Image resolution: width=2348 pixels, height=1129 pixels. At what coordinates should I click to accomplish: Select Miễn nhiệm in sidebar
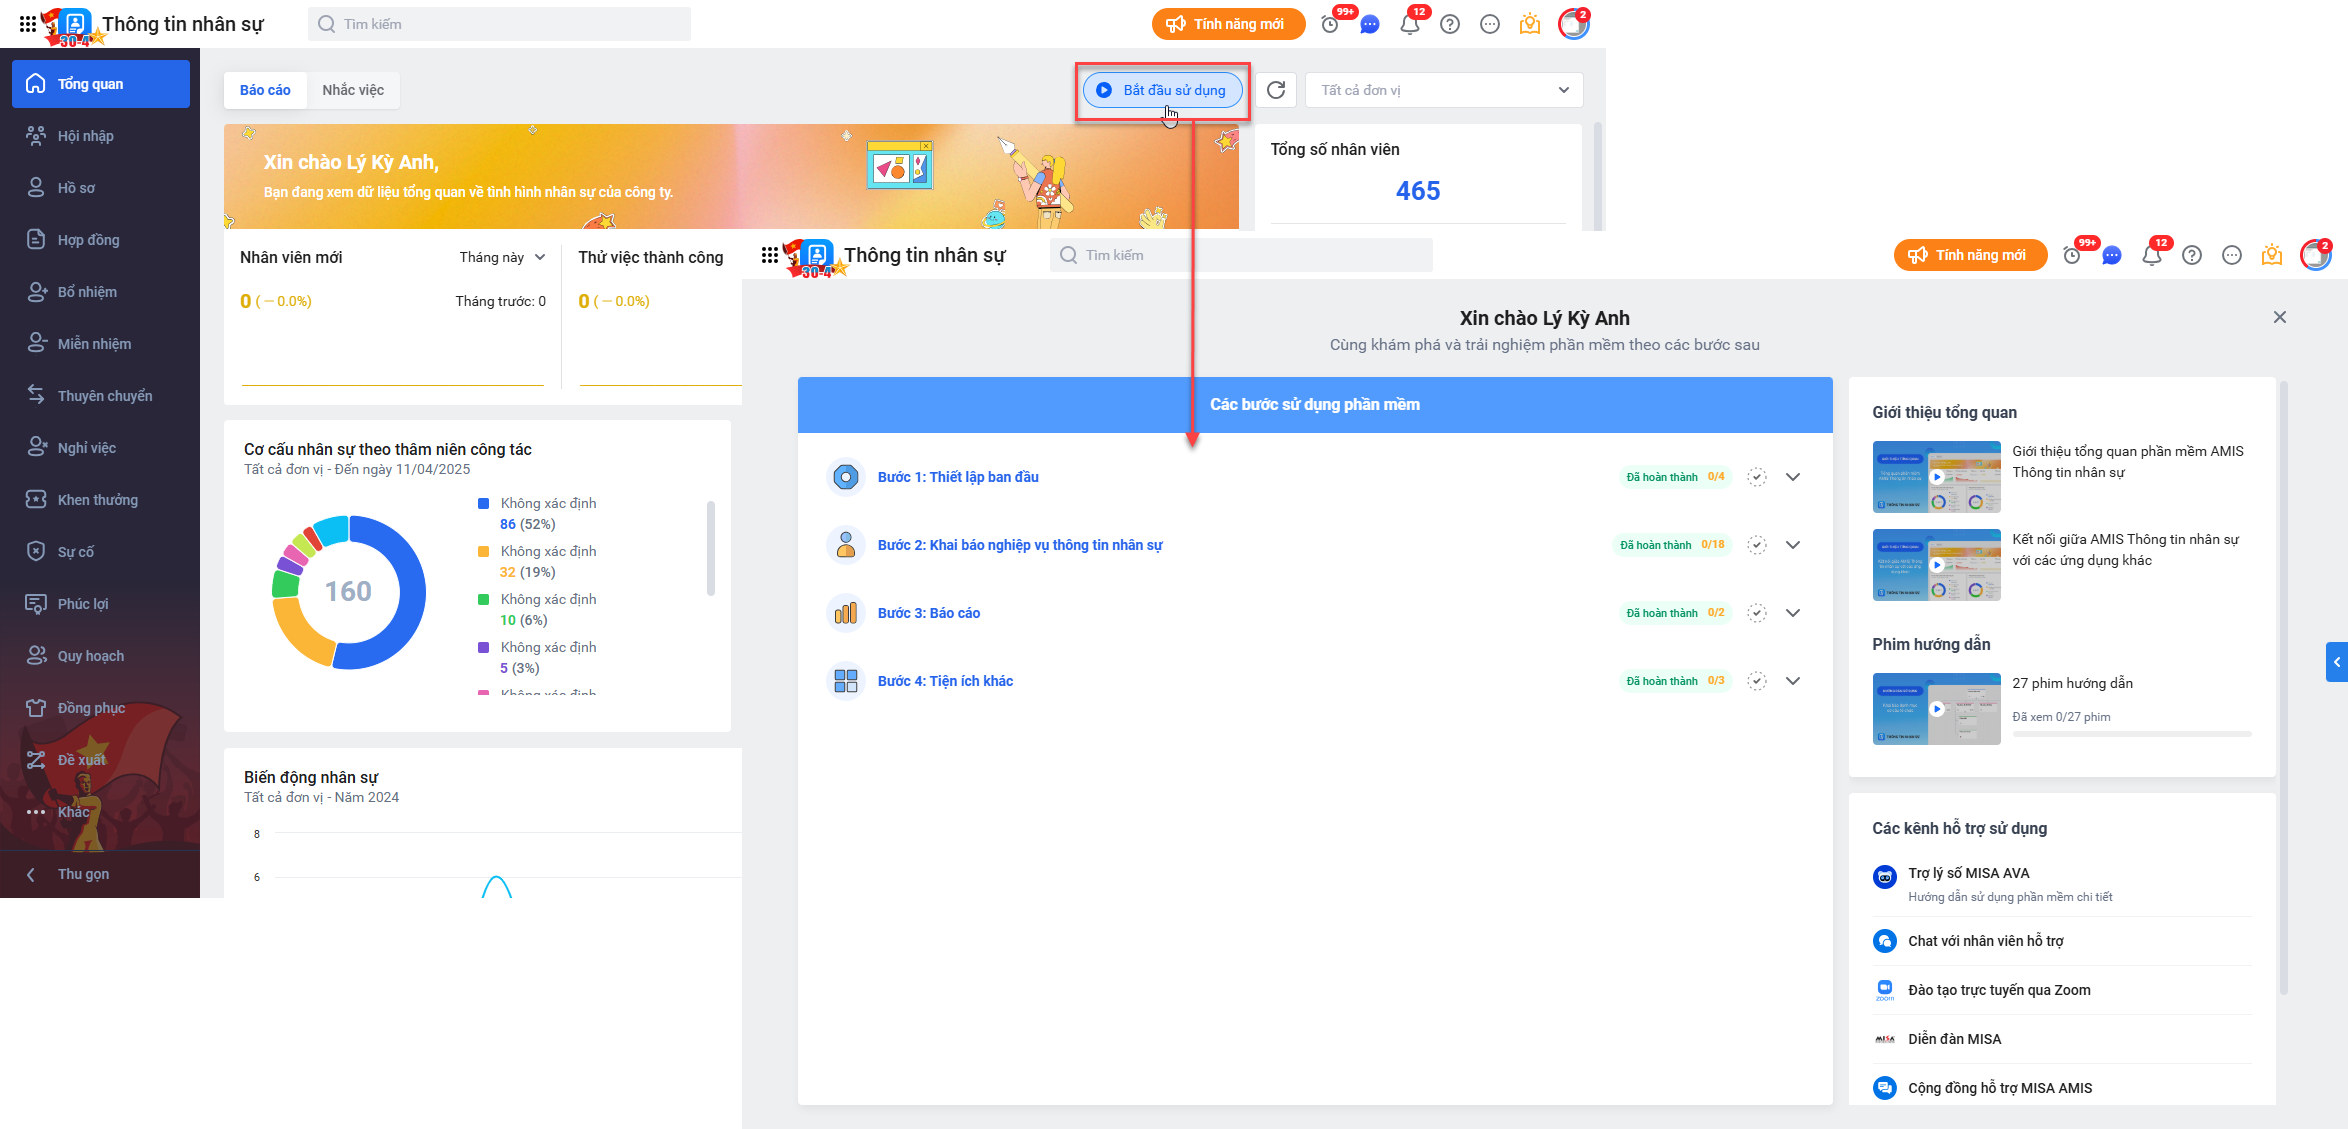tap(101, 344)
